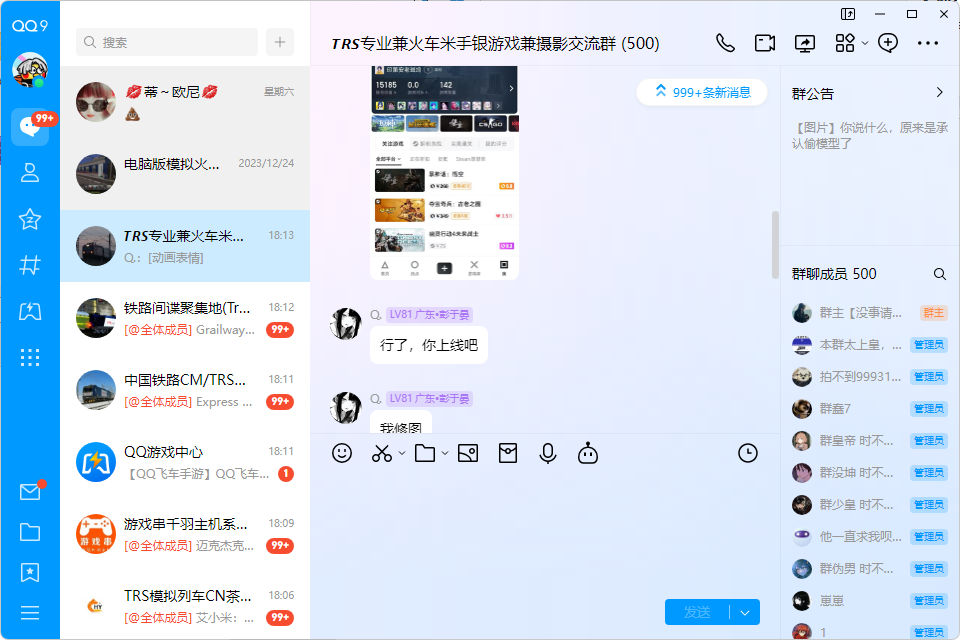Open the 铁路间谍聚集地 conversation
The image size is (960, 640).
point(185,318)
